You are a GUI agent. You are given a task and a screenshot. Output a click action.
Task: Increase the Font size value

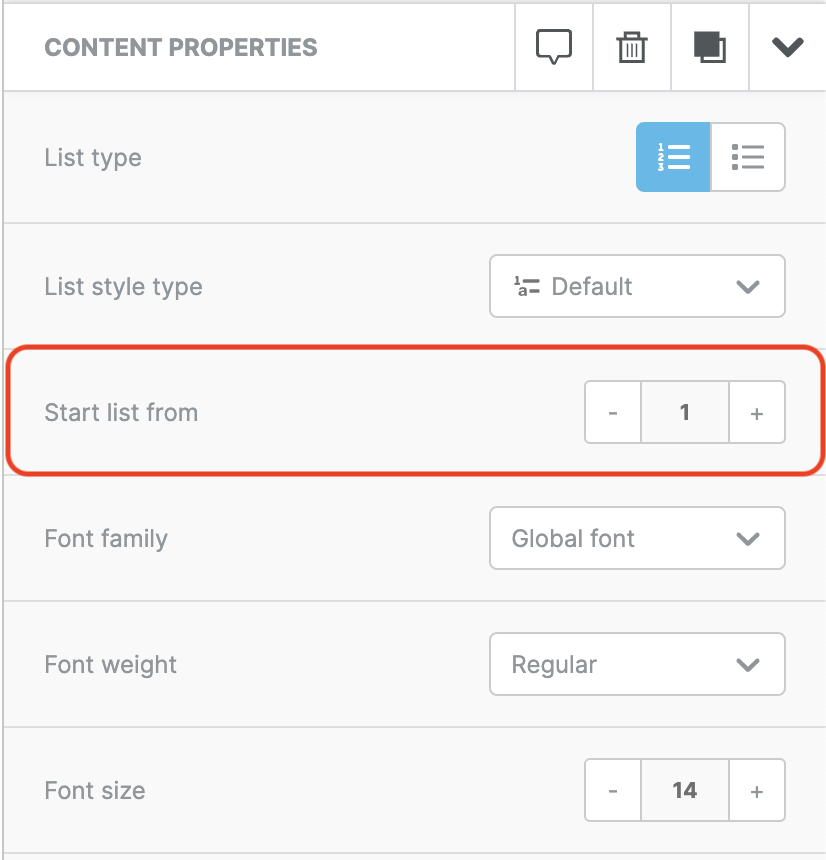[757, 790]
